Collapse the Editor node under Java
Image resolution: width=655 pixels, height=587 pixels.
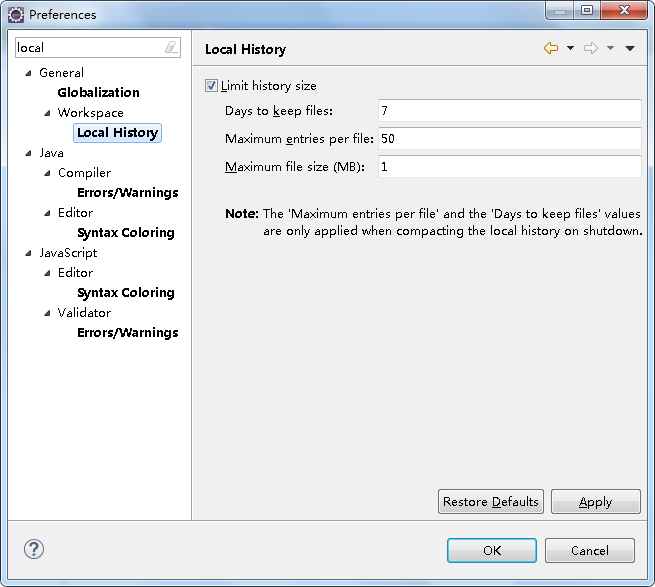pos(48,213)
